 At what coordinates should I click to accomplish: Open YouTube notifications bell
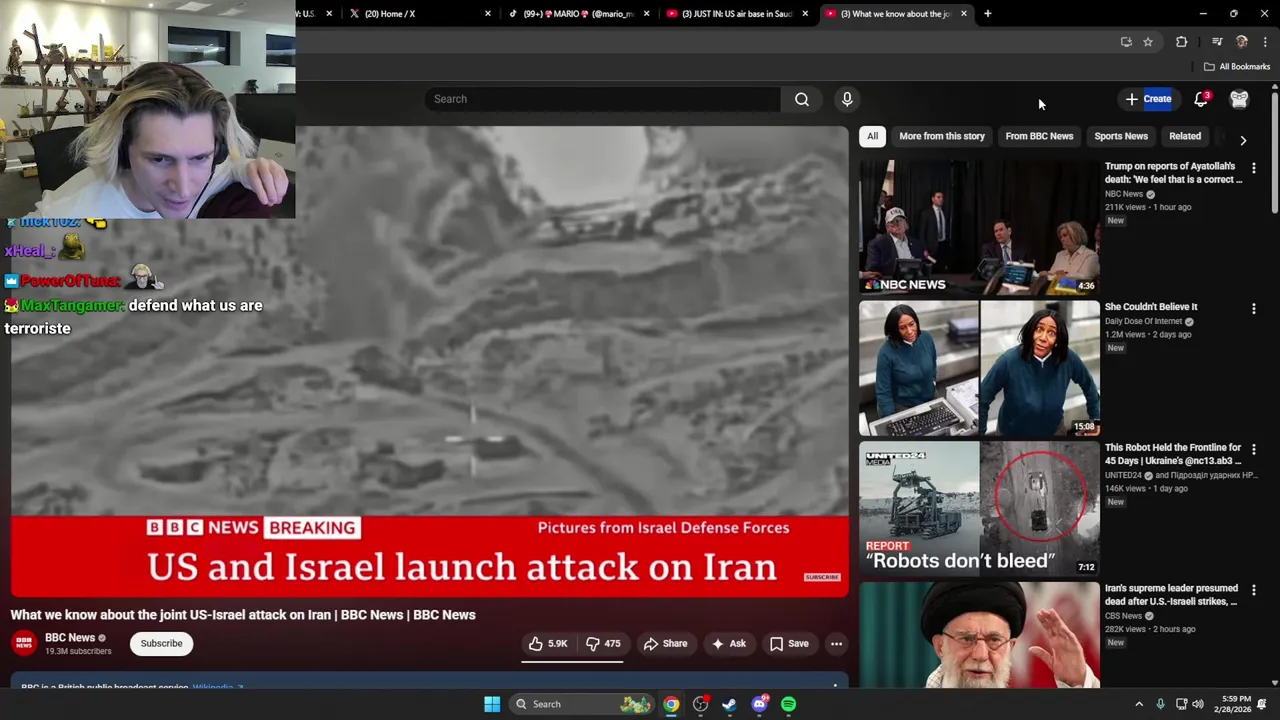tap(1201, 99)
